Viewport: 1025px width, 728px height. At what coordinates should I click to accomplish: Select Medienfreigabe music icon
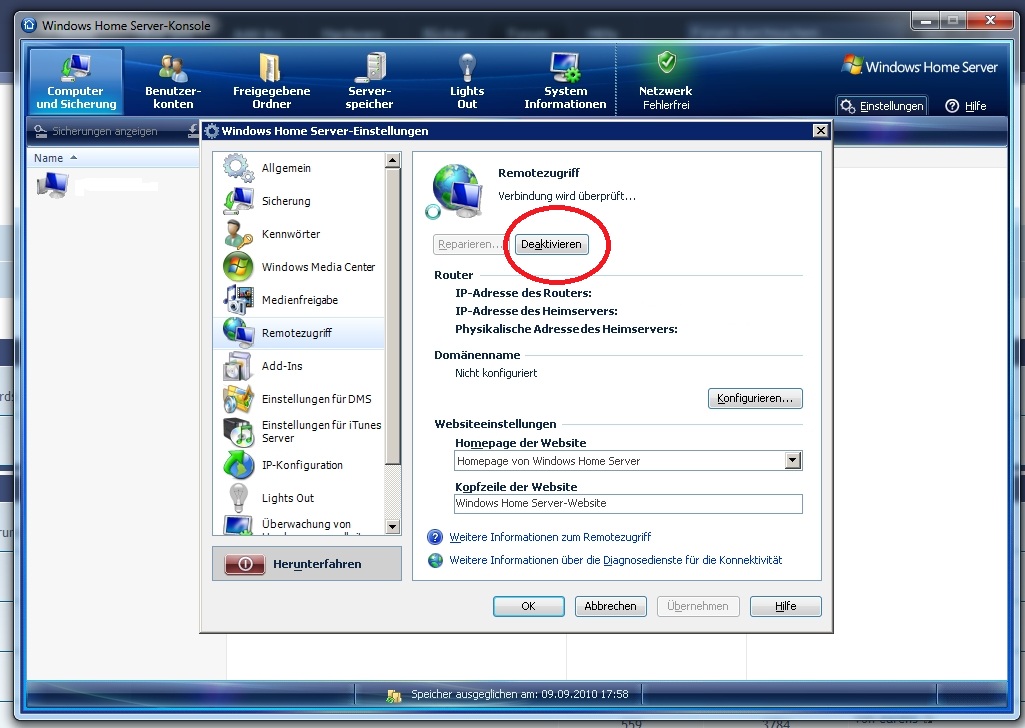[239, 300]
